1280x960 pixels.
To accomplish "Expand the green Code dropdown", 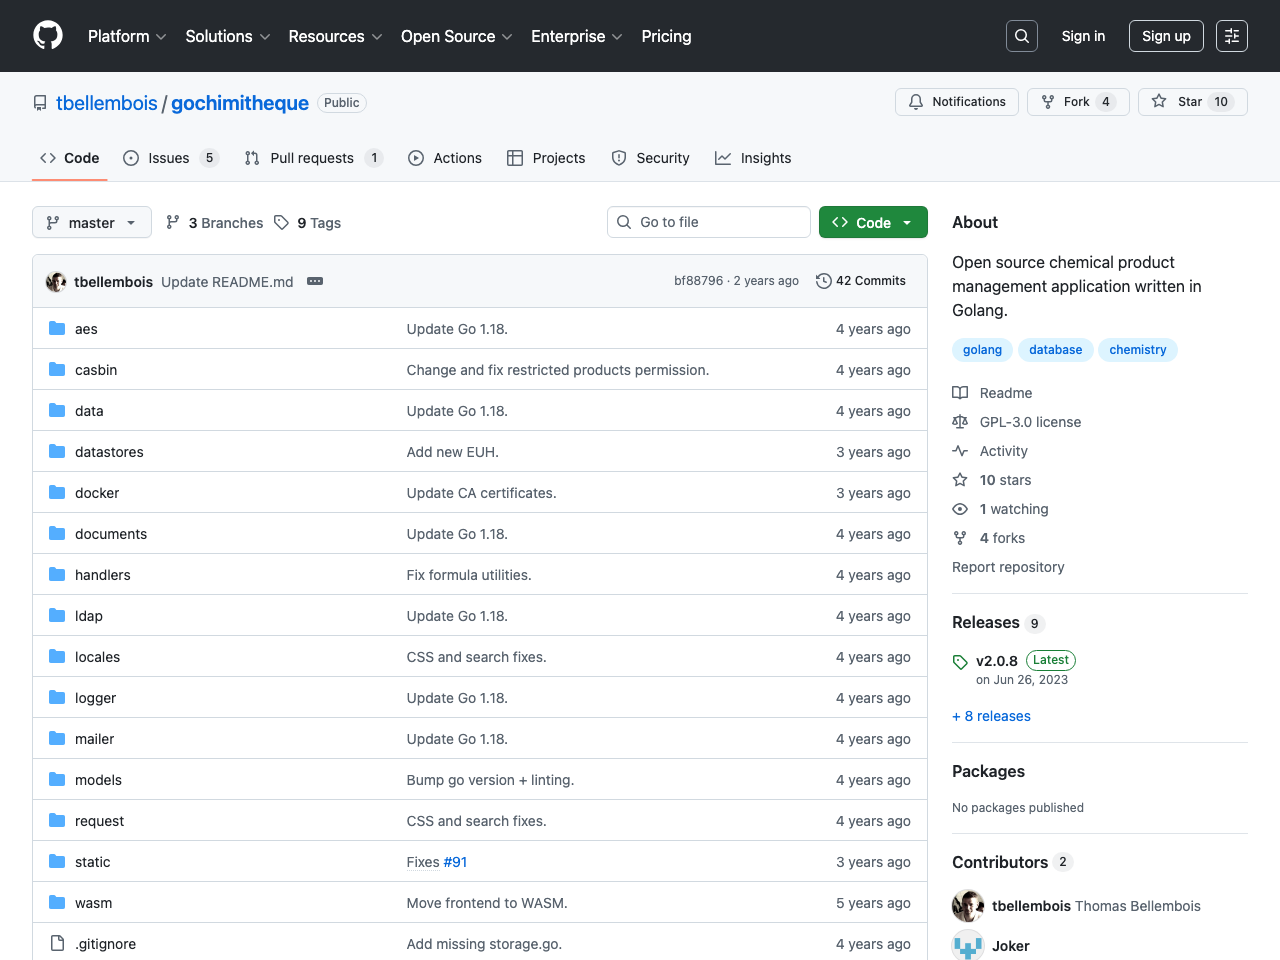I will coord(872,222).
